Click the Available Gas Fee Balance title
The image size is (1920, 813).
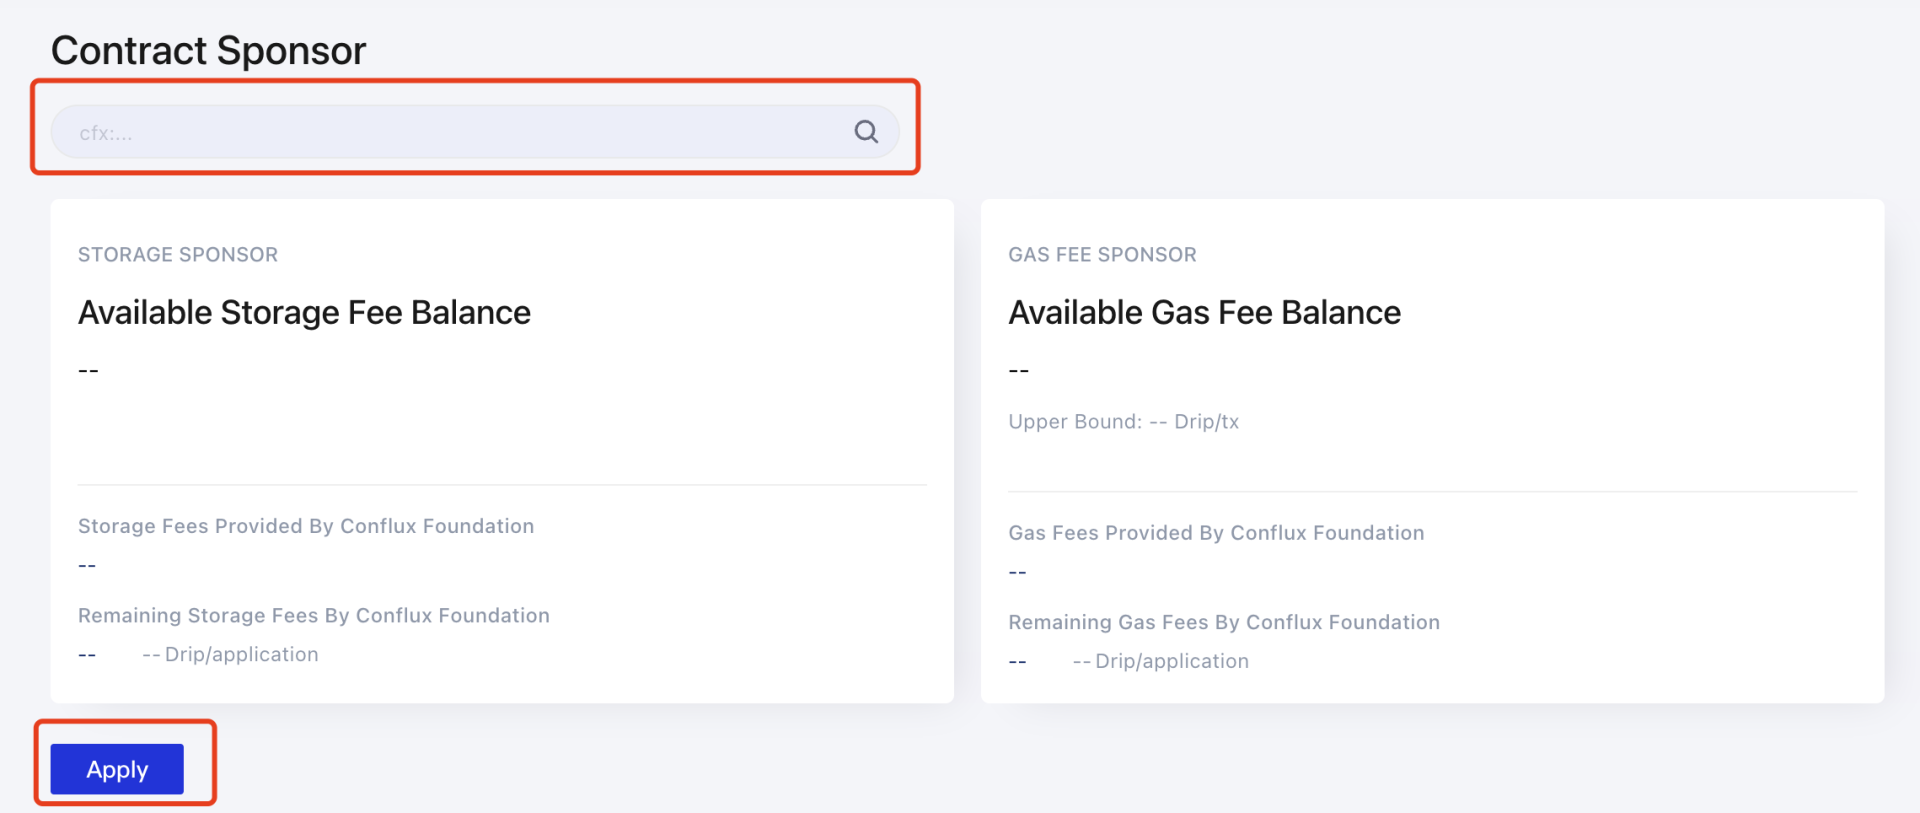pyautogui.click(x=1204, y=313)
